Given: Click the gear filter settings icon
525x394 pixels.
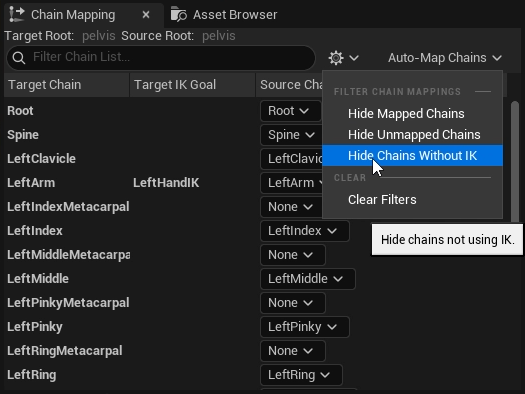Looking at the screenshot, I should pyautogui.click(x=336, y=58).
